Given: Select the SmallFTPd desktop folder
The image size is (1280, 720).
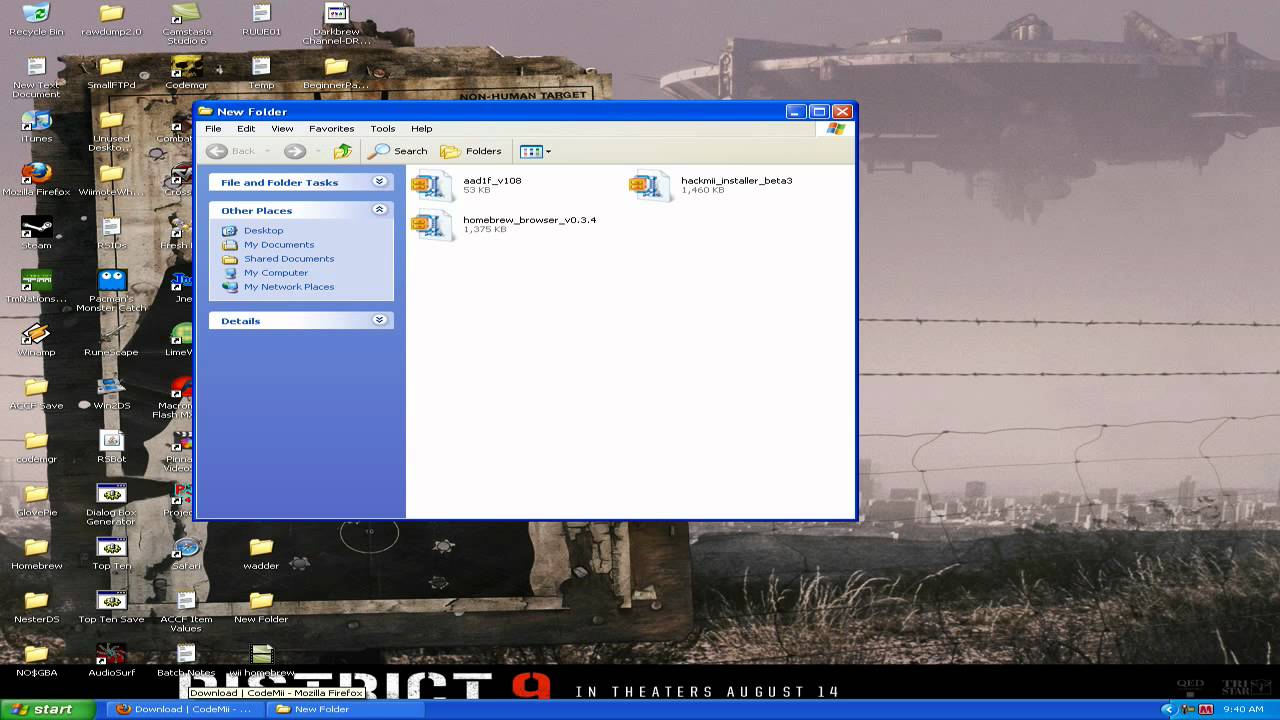Looking at the screenshot, I should (111, 72).
